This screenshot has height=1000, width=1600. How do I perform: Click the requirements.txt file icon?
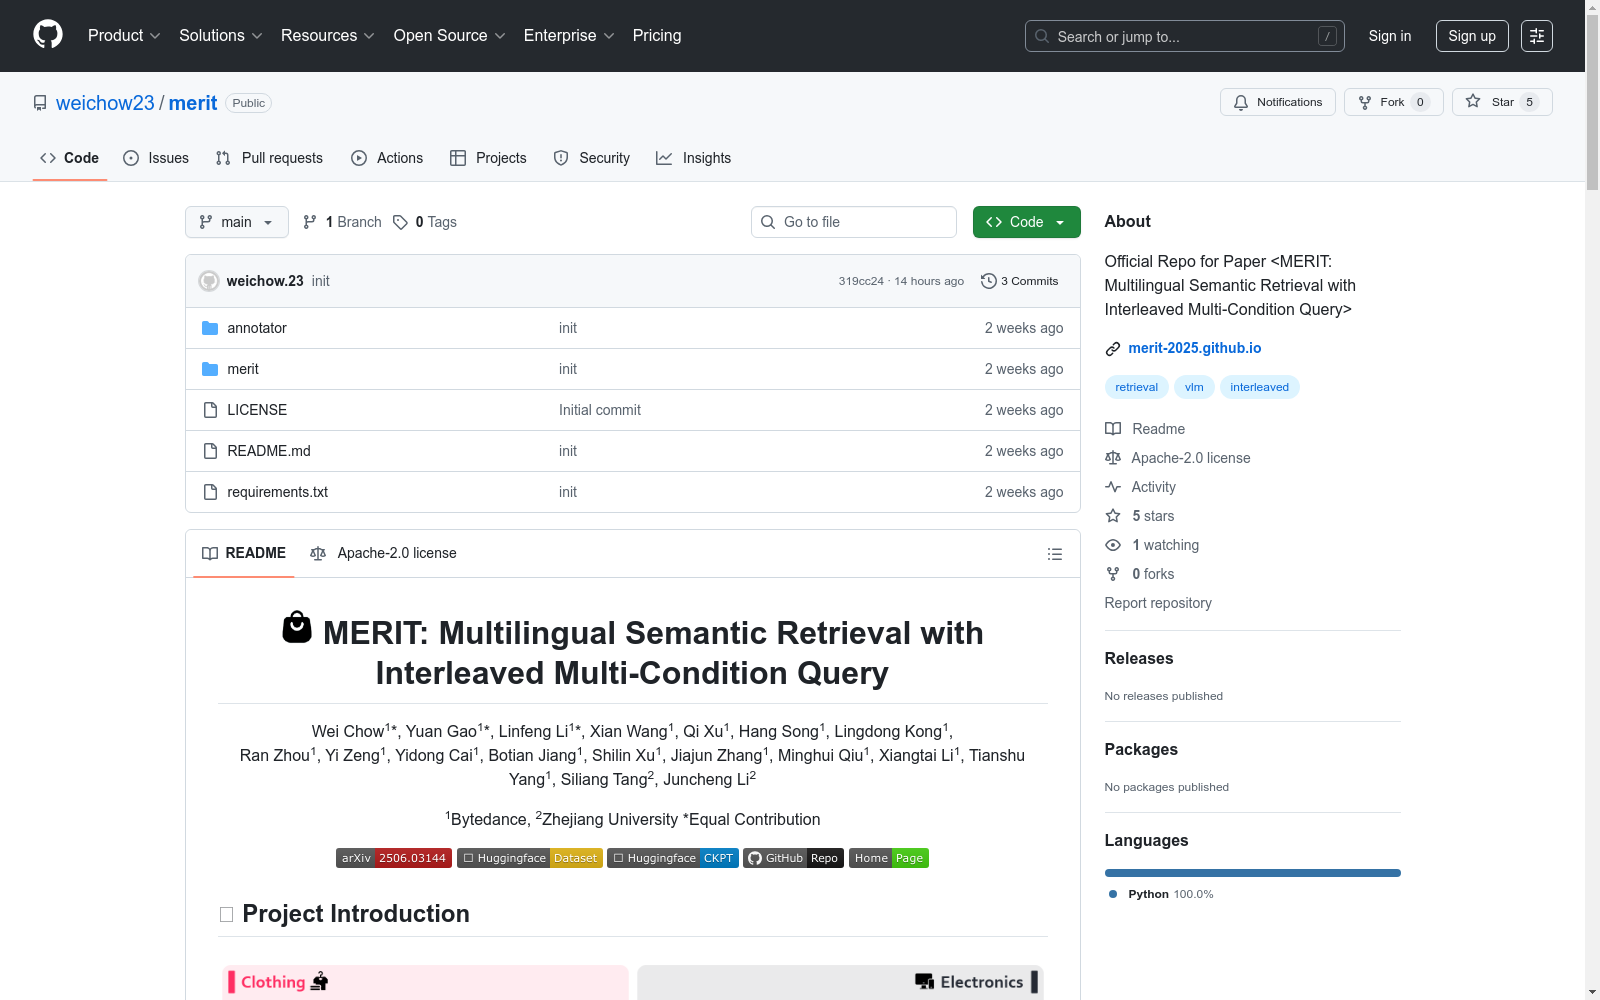pos(210,492)
